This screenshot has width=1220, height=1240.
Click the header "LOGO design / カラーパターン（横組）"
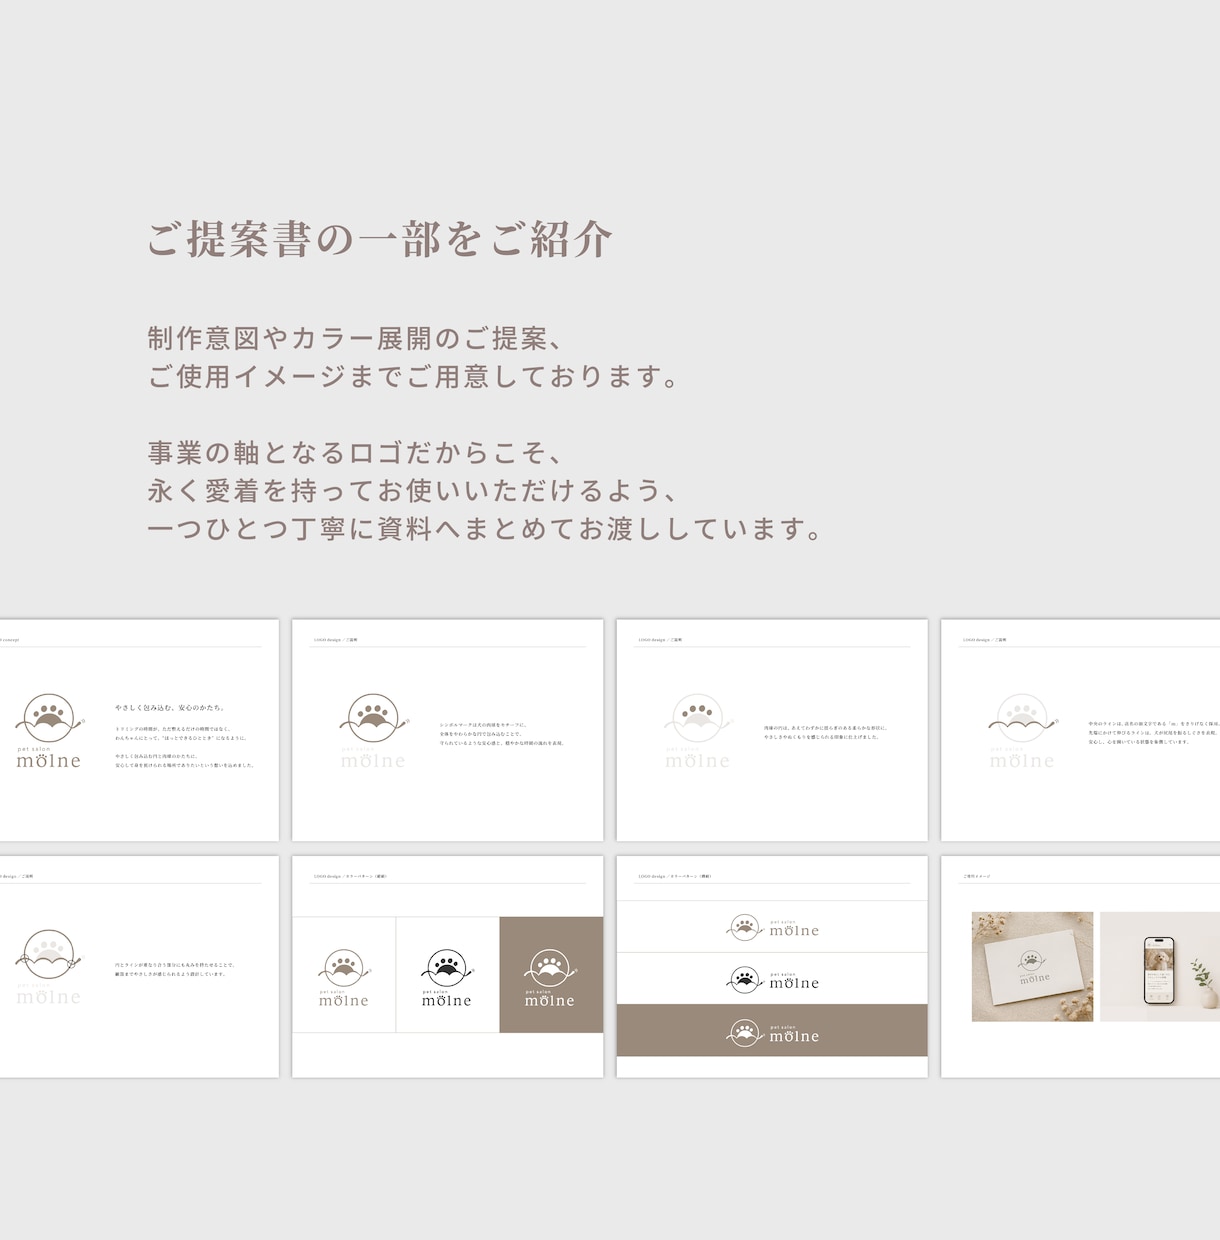tap(674, 876)
